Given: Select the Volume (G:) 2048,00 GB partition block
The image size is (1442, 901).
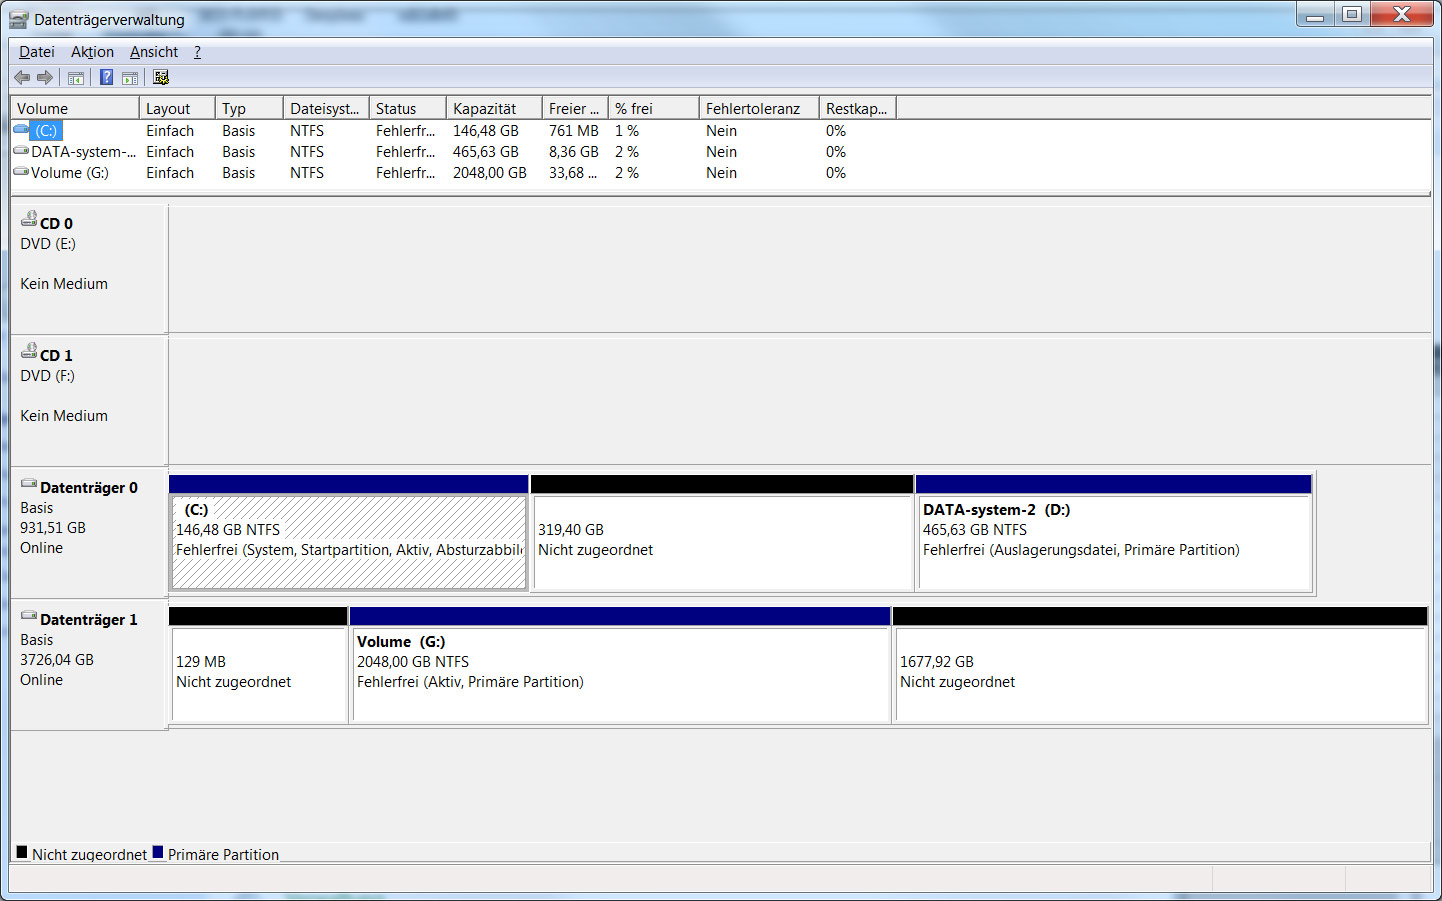Looking at the screenshot, I should pyautogui.click(x=621, y=665).
